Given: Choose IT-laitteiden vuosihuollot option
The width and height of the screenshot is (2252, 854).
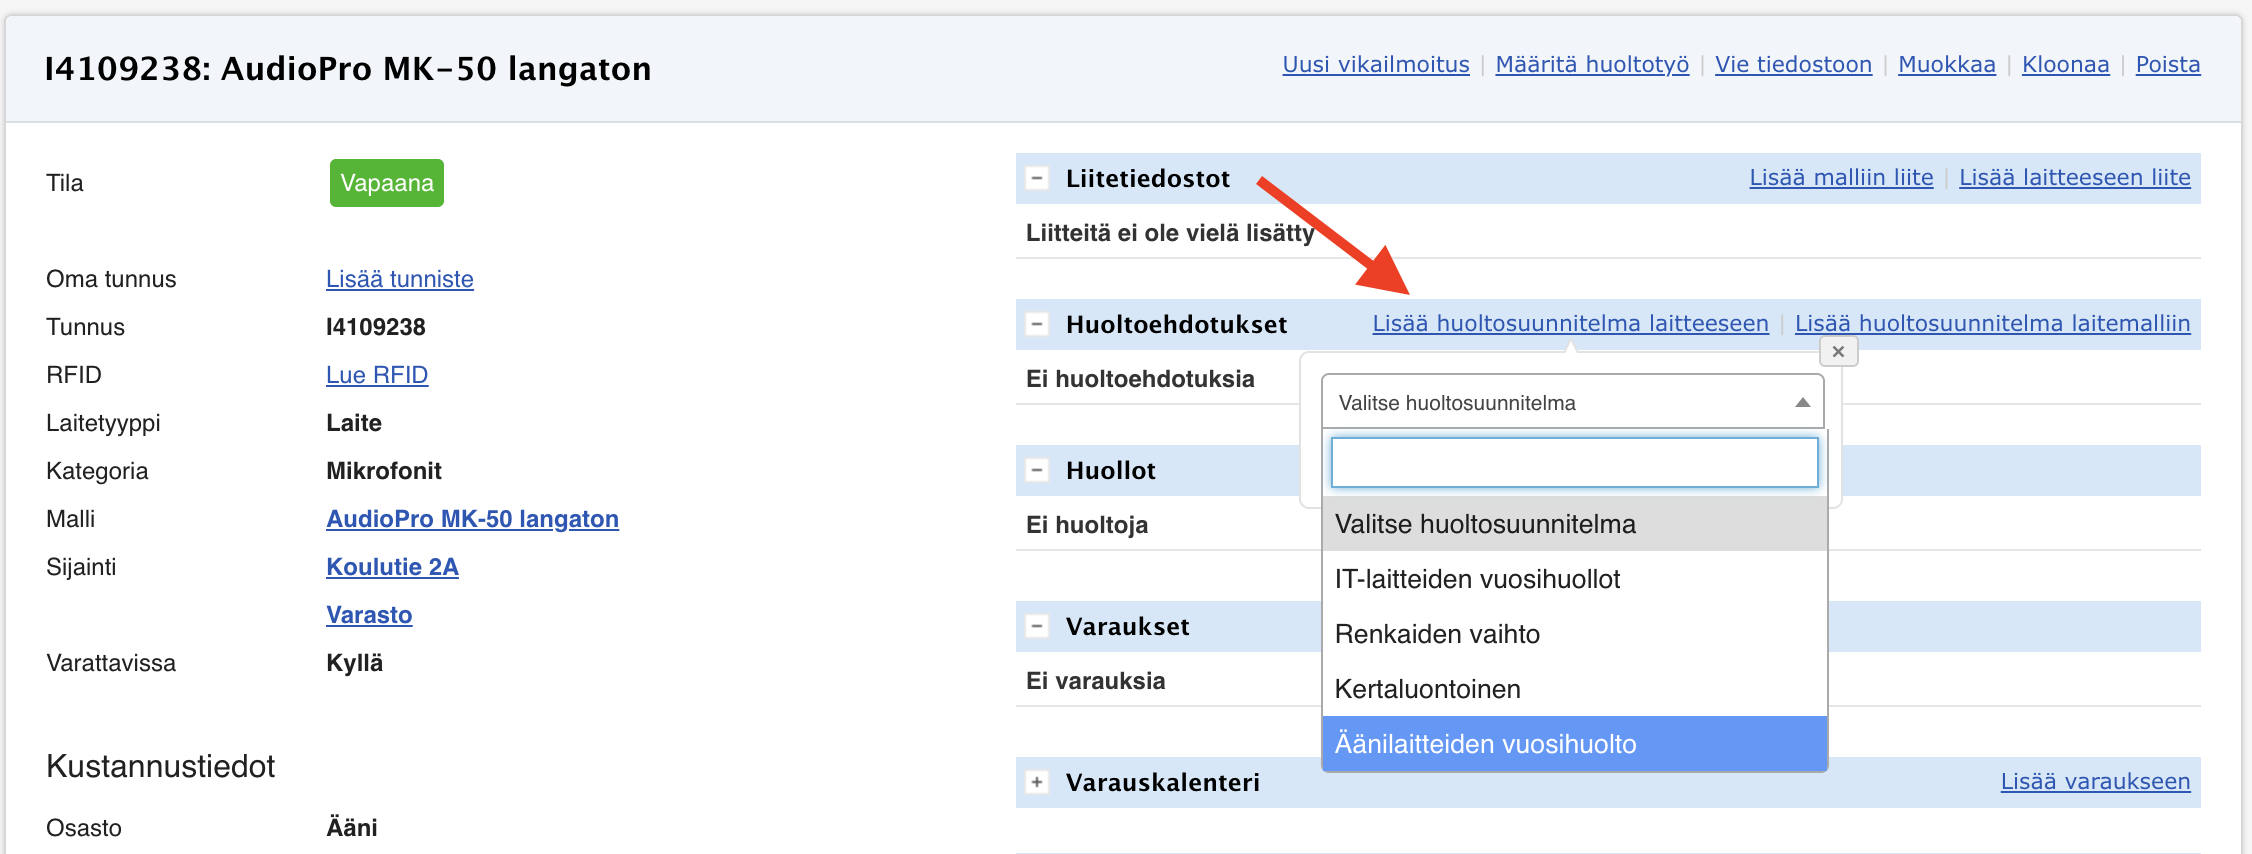Looking at the screenshot, I should tap(1574, 579).
